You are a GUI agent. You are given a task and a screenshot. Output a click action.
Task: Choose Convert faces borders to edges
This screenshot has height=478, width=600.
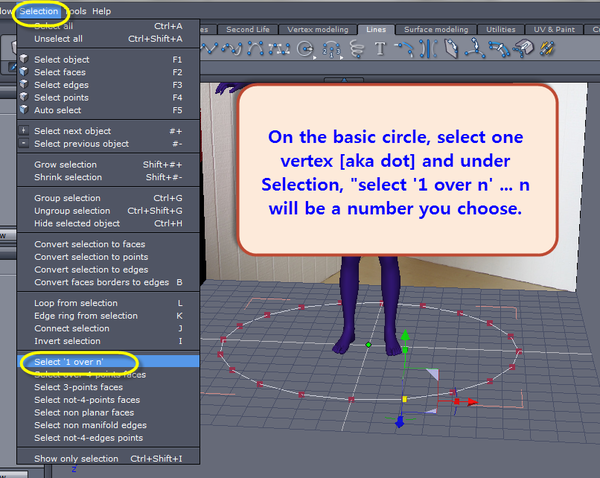point(108,282)
